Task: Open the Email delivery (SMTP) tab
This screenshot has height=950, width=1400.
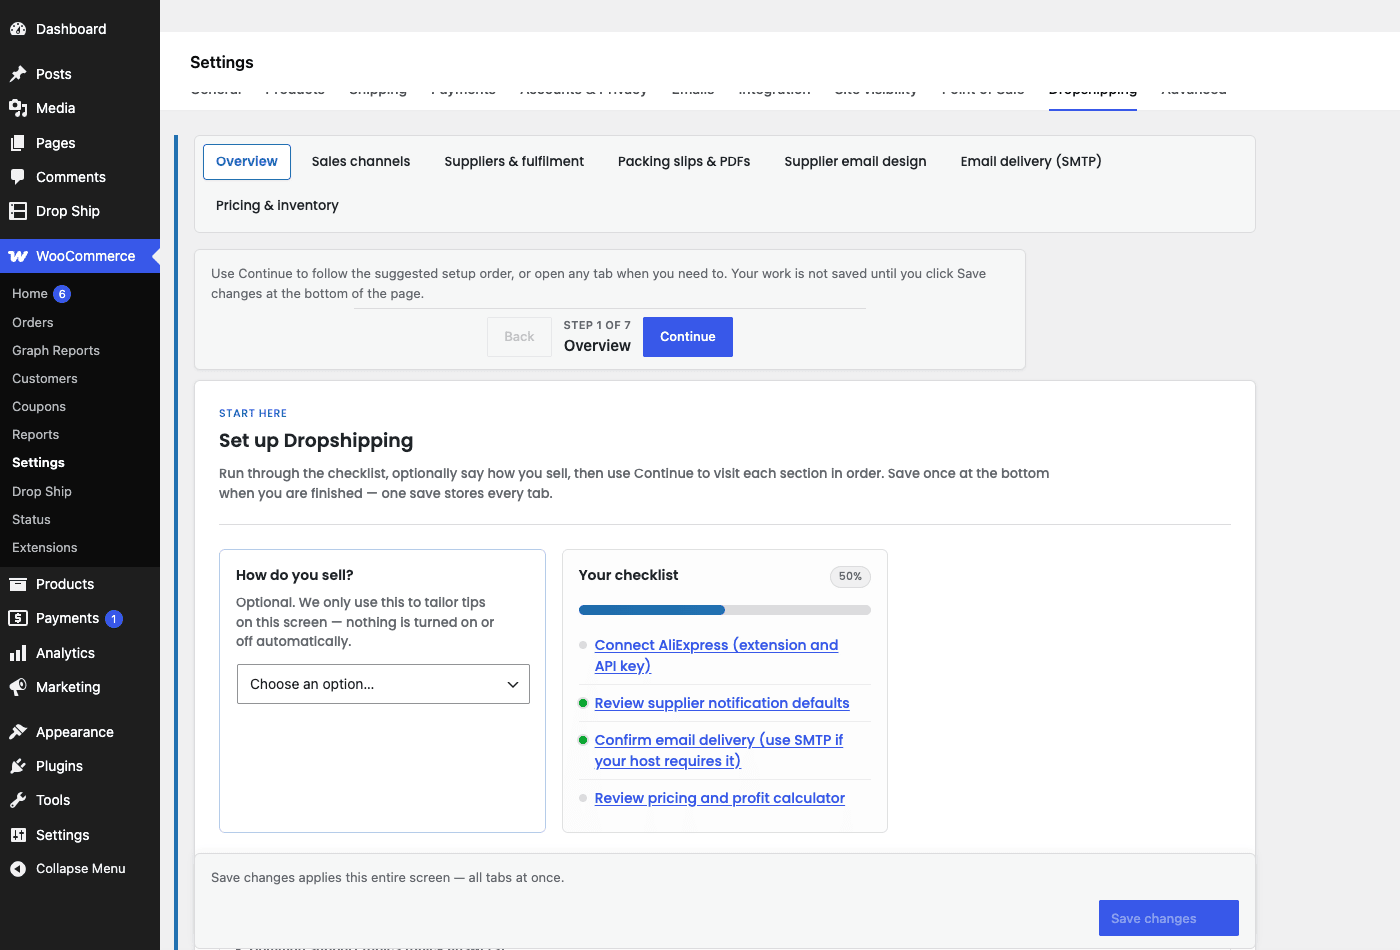Action: (1031, 162)
